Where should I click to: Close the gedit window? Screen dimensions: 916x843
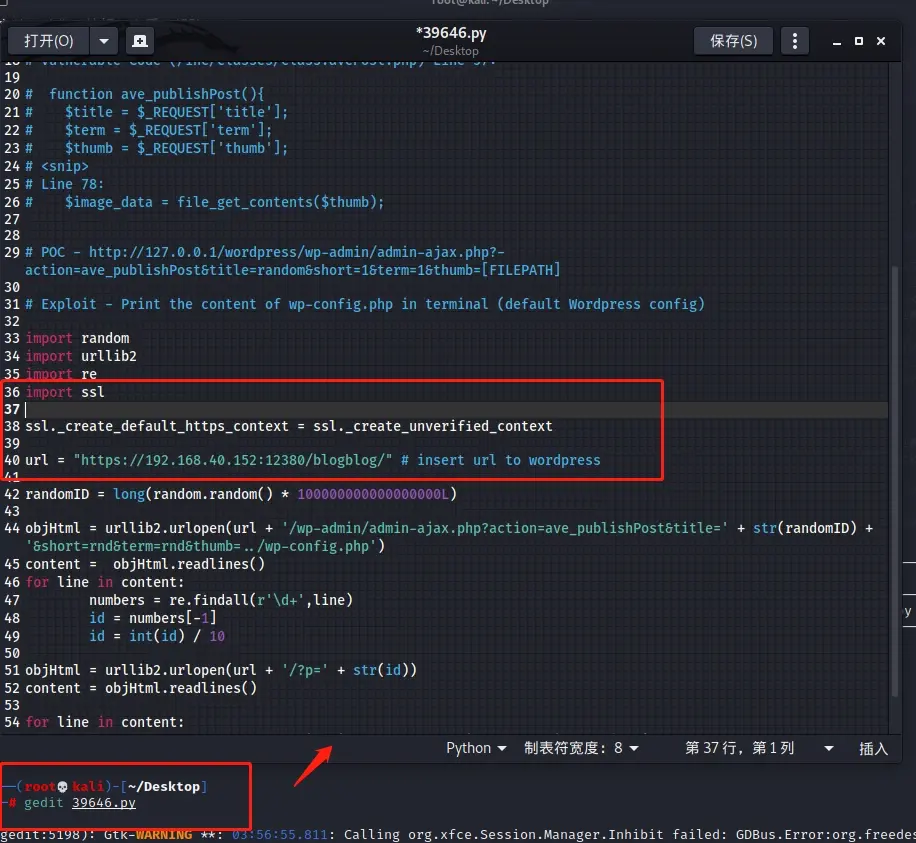[881, 41]
